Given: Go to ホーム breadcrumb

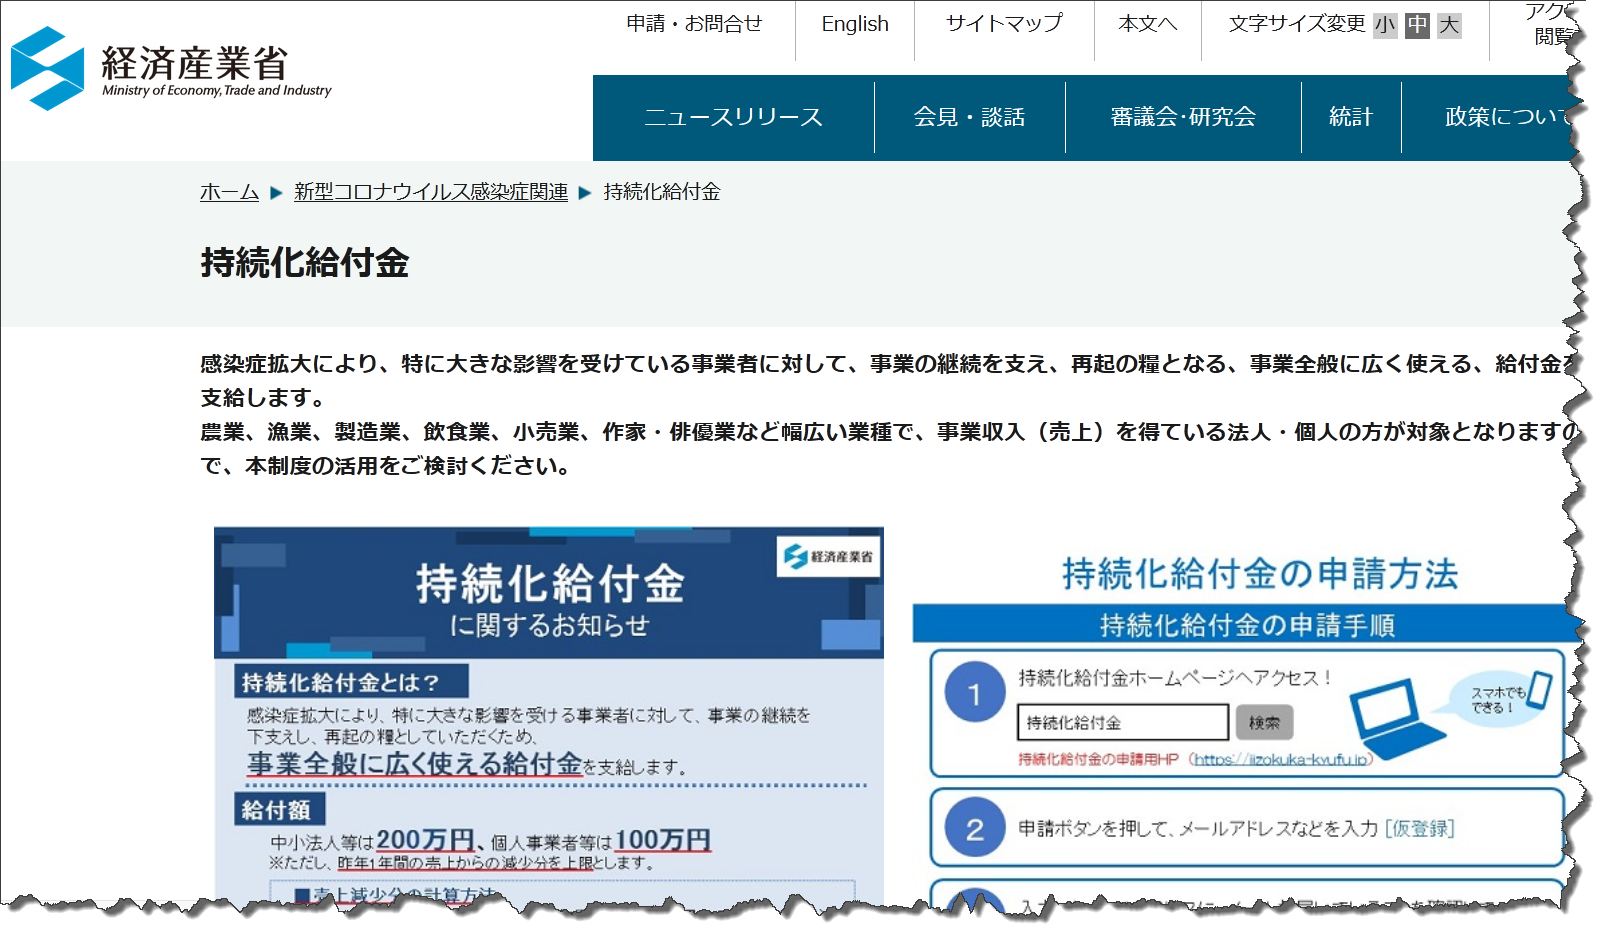Looking at the screenshot, I should click(229, 192).
